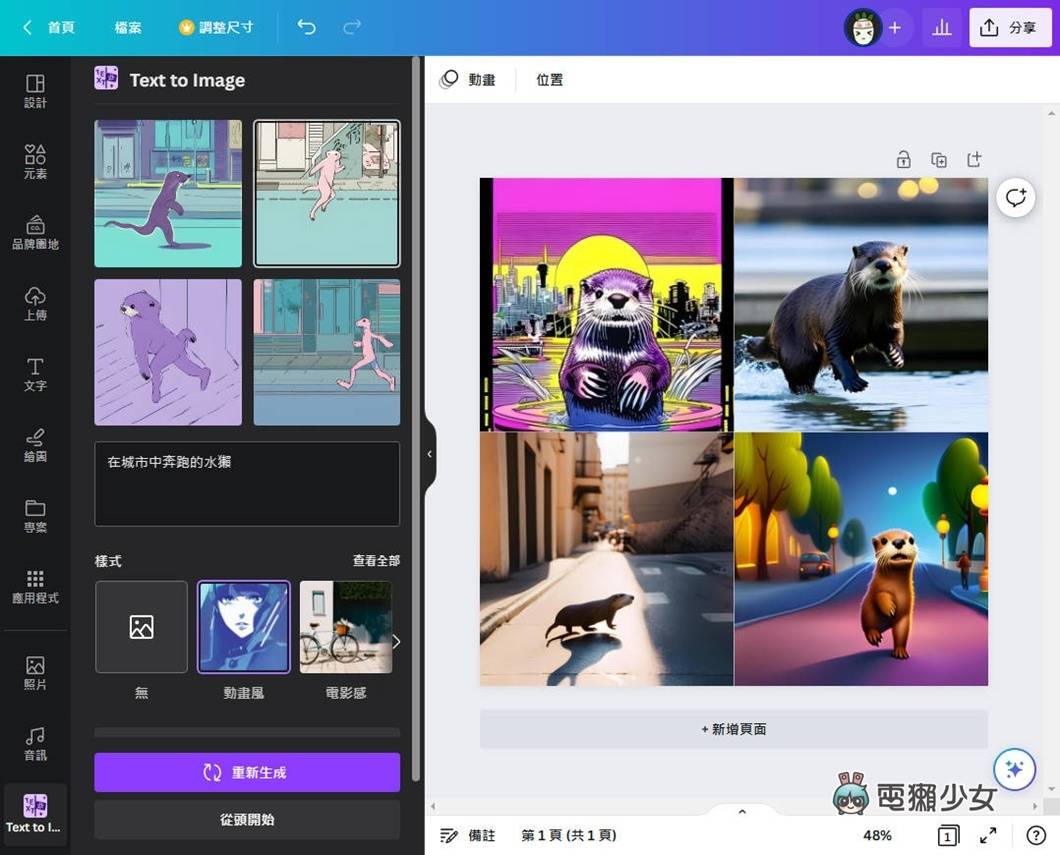Select the 無 style option
Image resolution: width=1060 pixels, height=855 pixels.
click(x=140, y=627)
